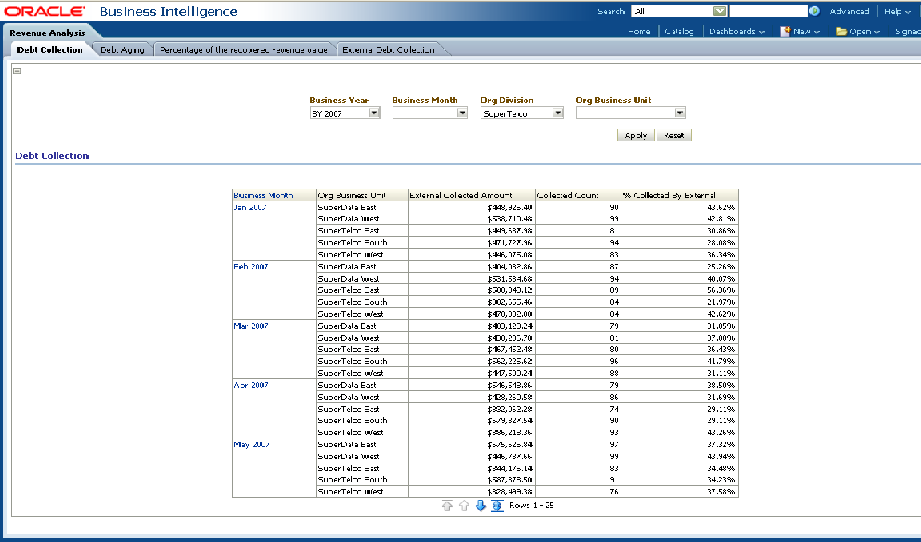Click the Debt Collection section title
The width and height of the screenshot is (921, 542).
tap(52, 156)
